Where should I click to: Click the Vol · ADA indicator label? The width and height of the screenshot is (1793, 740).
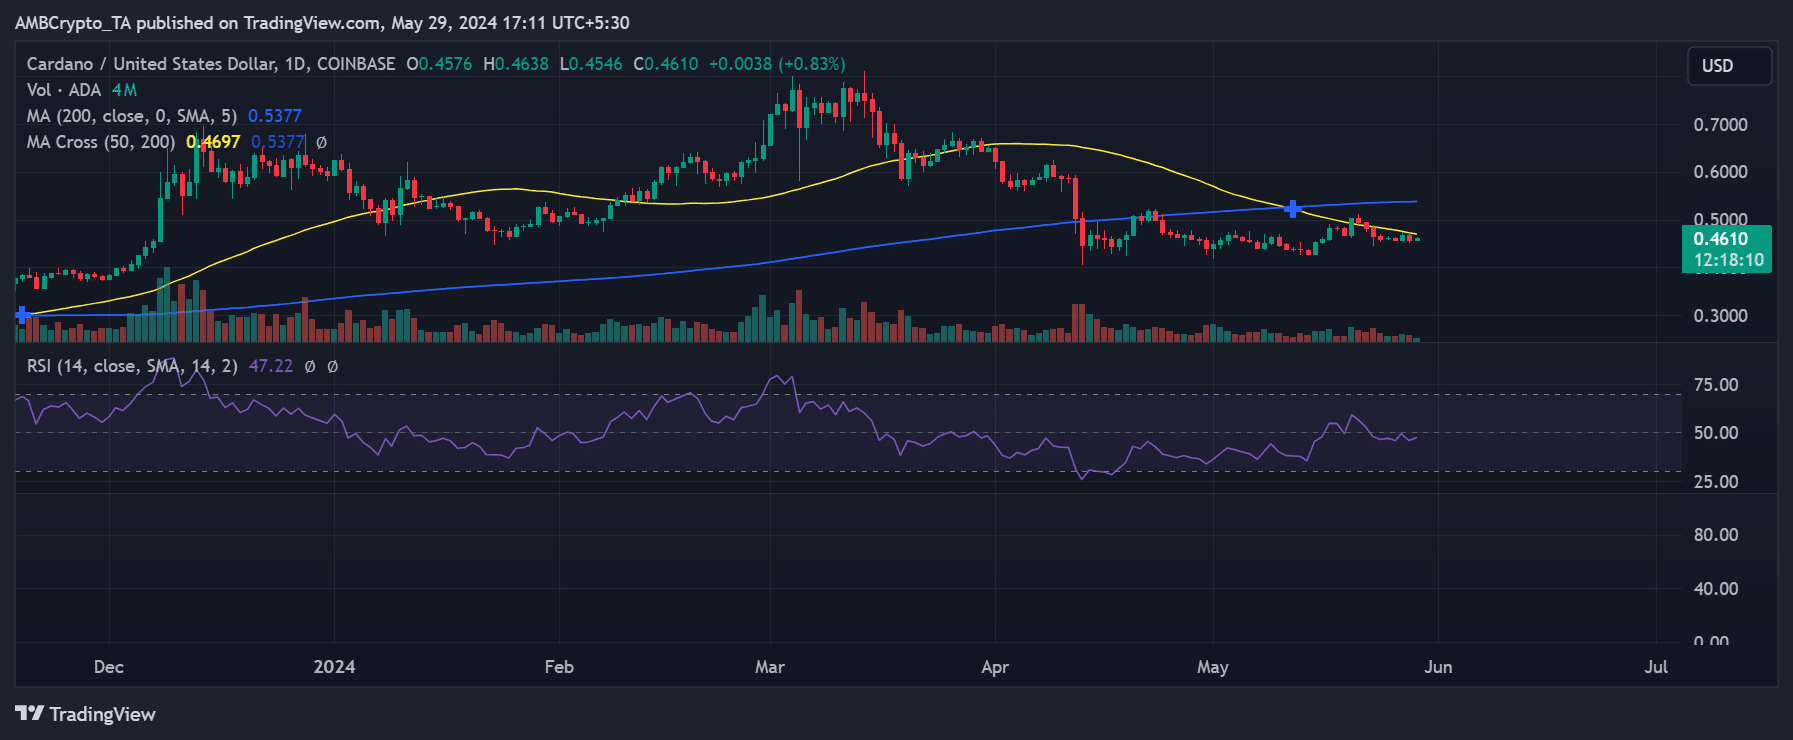[64, 90]
